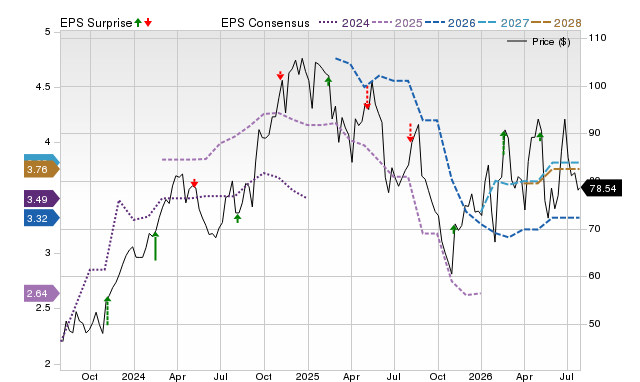Image resolution: width=640 pixels, height=382 pixels.
Task: Click the 90 label on the right price axis
Action: pos(594,133)
